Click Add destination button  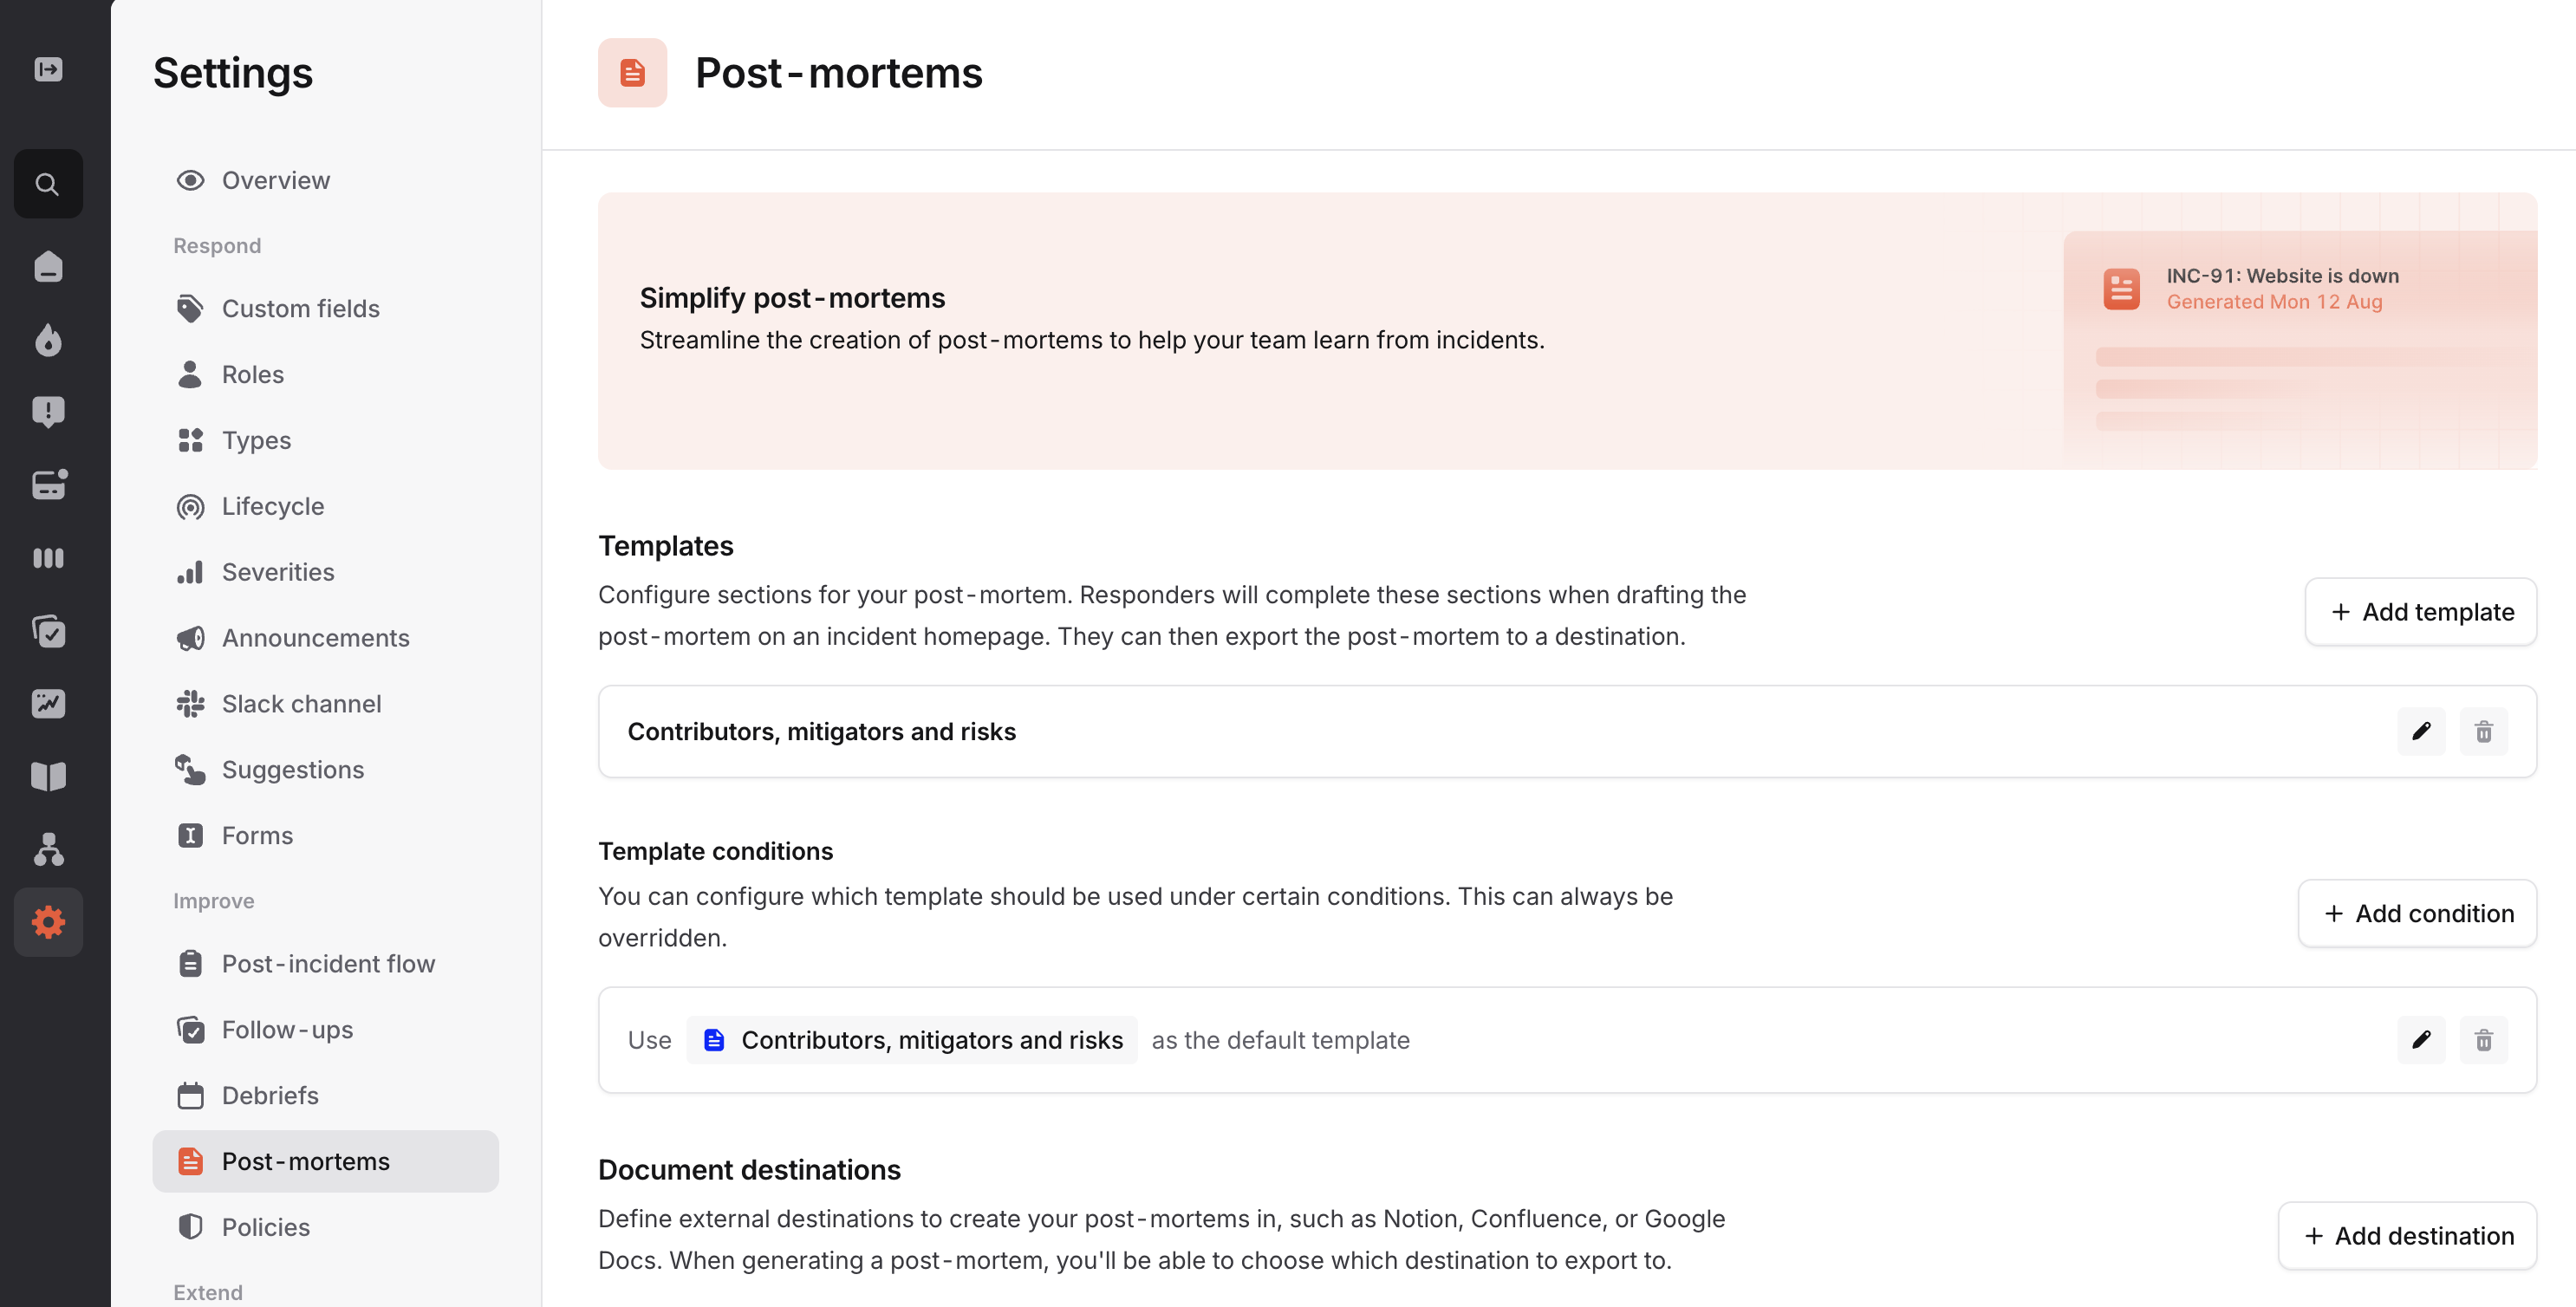pos(2406,1236)
